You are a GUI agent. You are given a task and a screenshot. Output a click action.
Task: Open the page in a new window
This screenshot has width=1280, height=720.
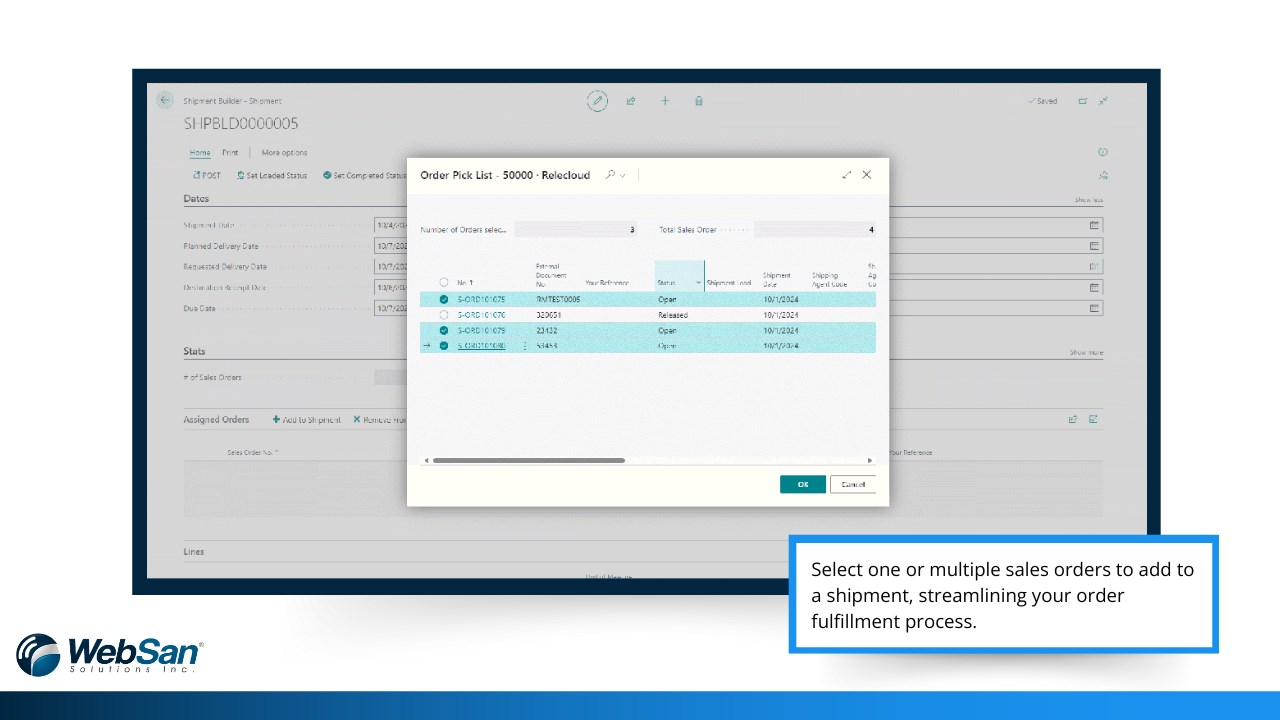[x=1083, y=101]
